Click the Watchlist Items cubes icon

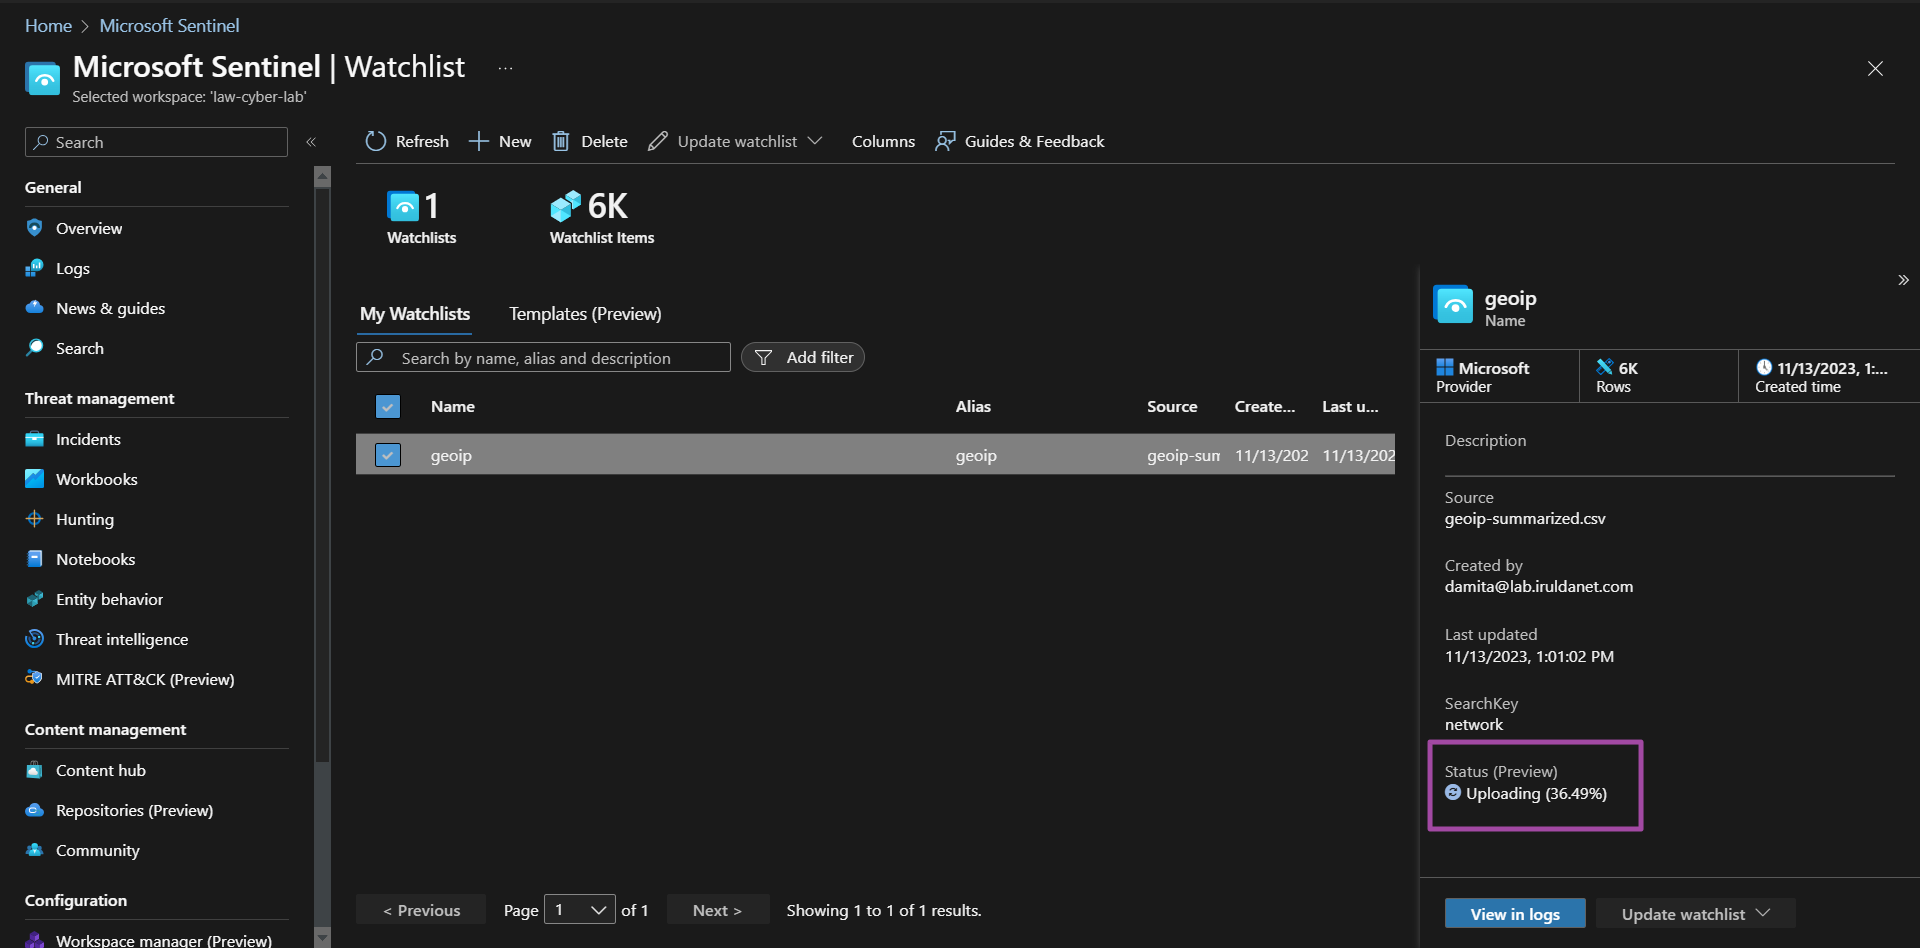point(565,206)
